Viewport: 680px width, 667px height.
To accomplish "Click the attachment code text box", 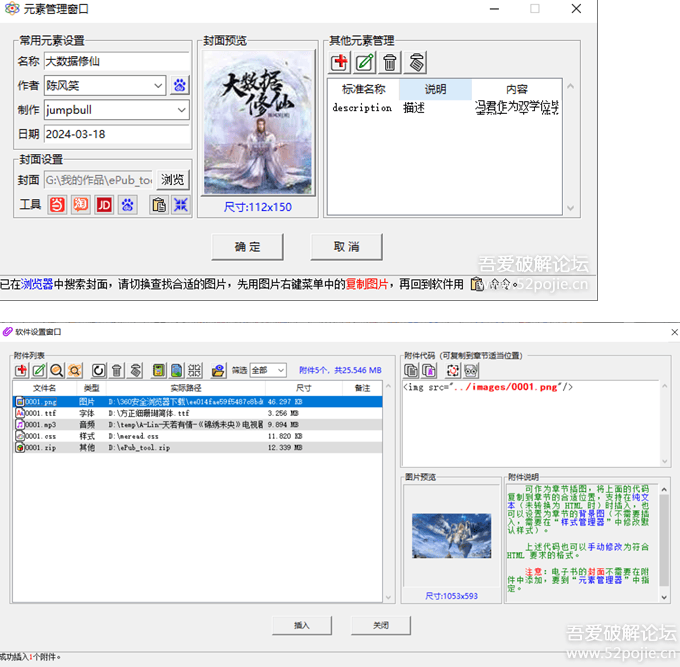I will pyautogui.click(x=531, y=424).
